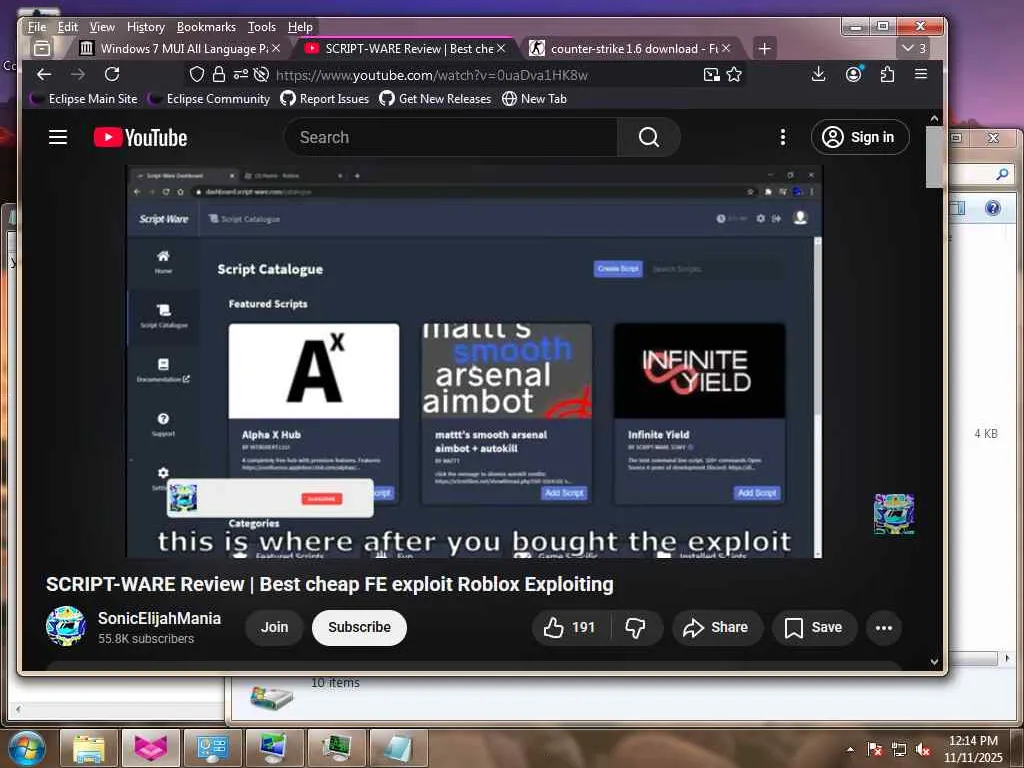Viewport: 1024px width, 768px height.
Task: Open picture-in-picture from the address bar
Action: pos(712,74)
